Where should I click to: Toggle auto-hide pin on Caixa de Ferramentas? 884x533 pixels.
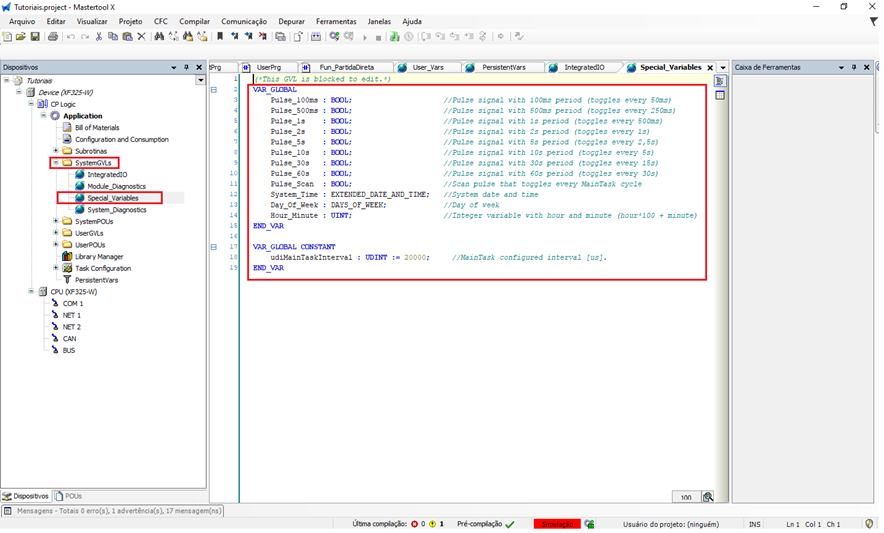point(854,67)
